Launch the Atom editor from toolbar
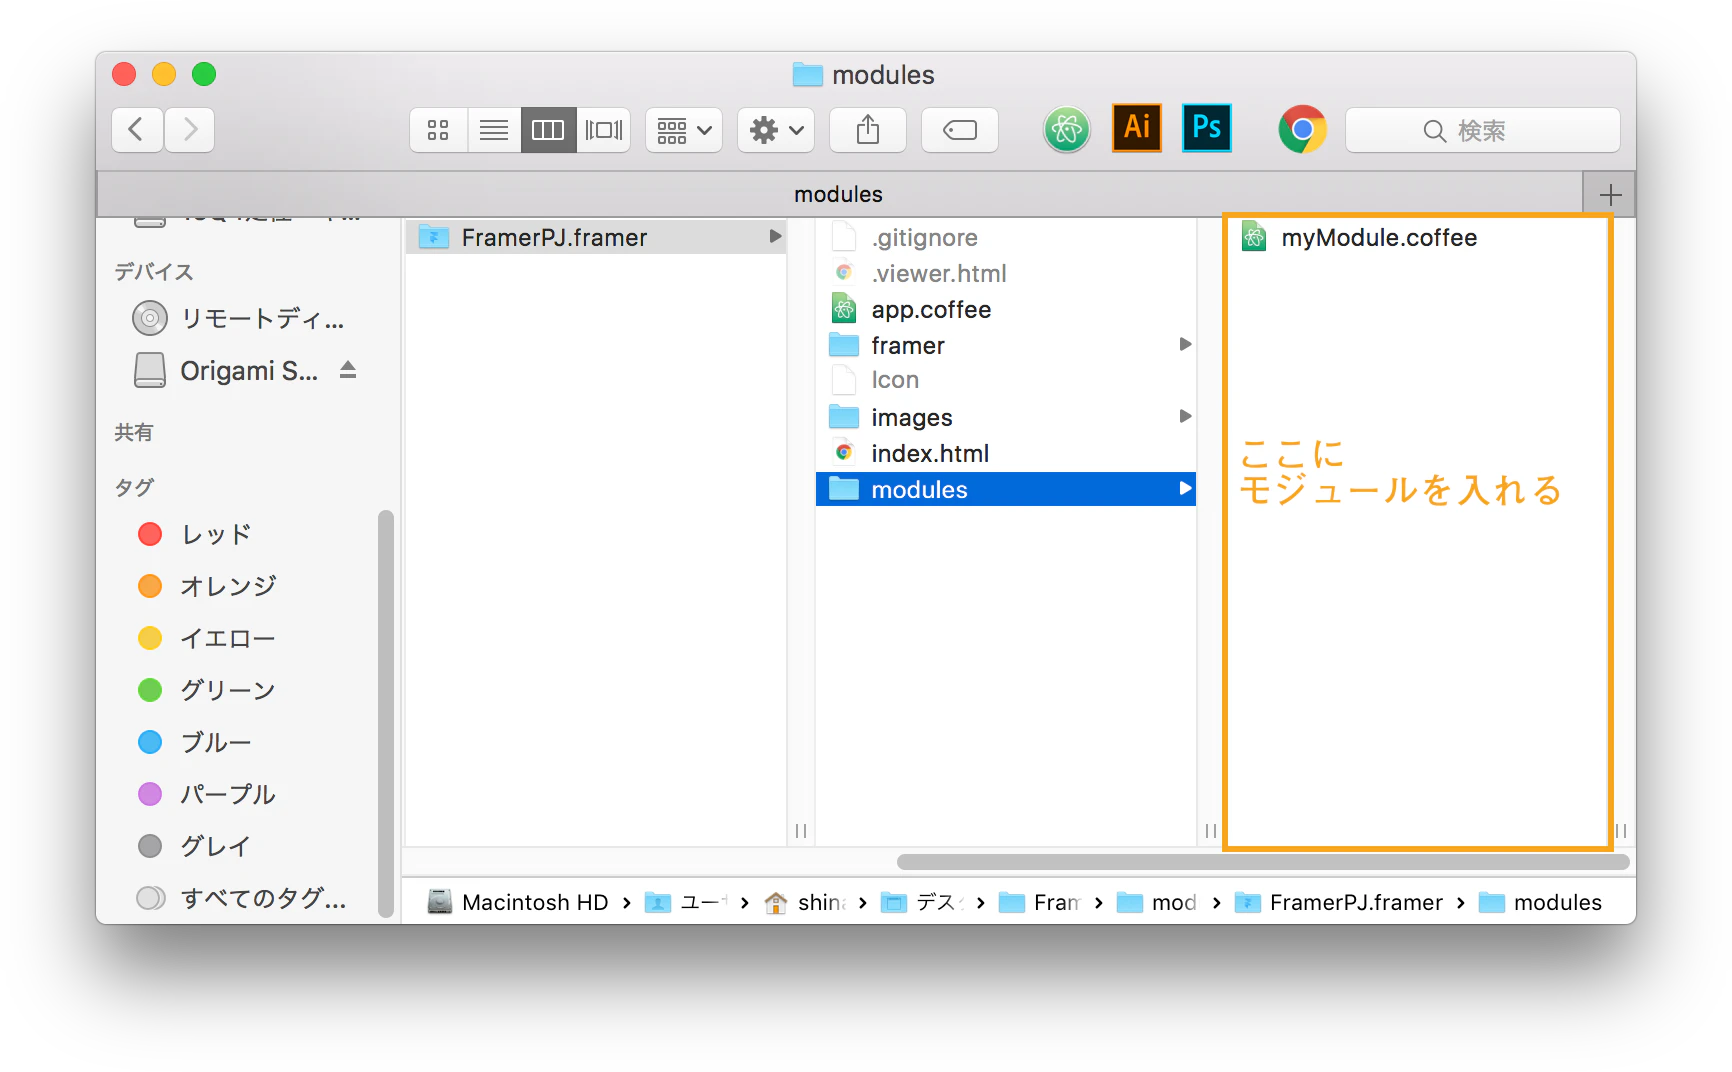1732x1072 pixels. coord(1067,130)
